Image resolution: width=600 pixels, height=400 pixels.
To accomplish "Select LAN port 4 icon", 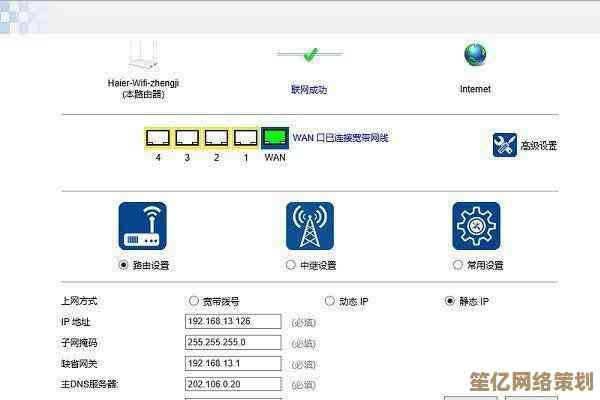I will [158, 138].
